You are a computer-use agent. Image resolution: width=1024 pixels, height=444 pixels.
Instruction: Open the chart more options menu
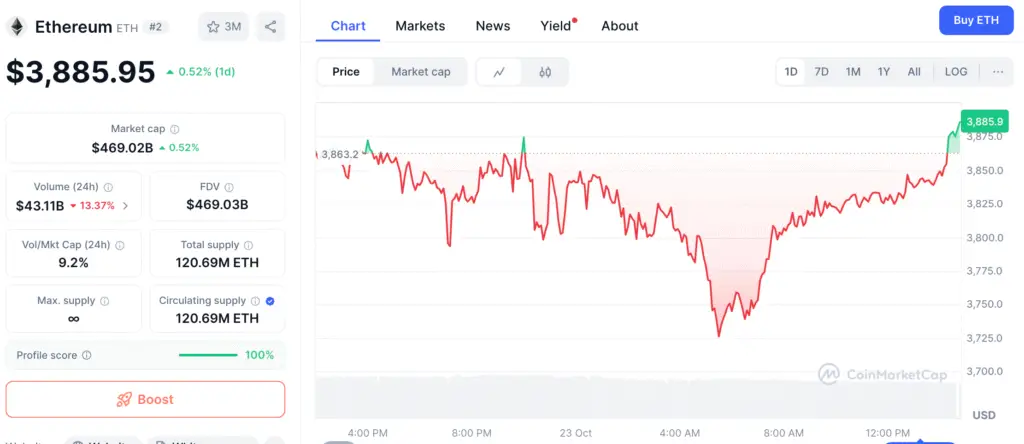click(x=998, y=72)
